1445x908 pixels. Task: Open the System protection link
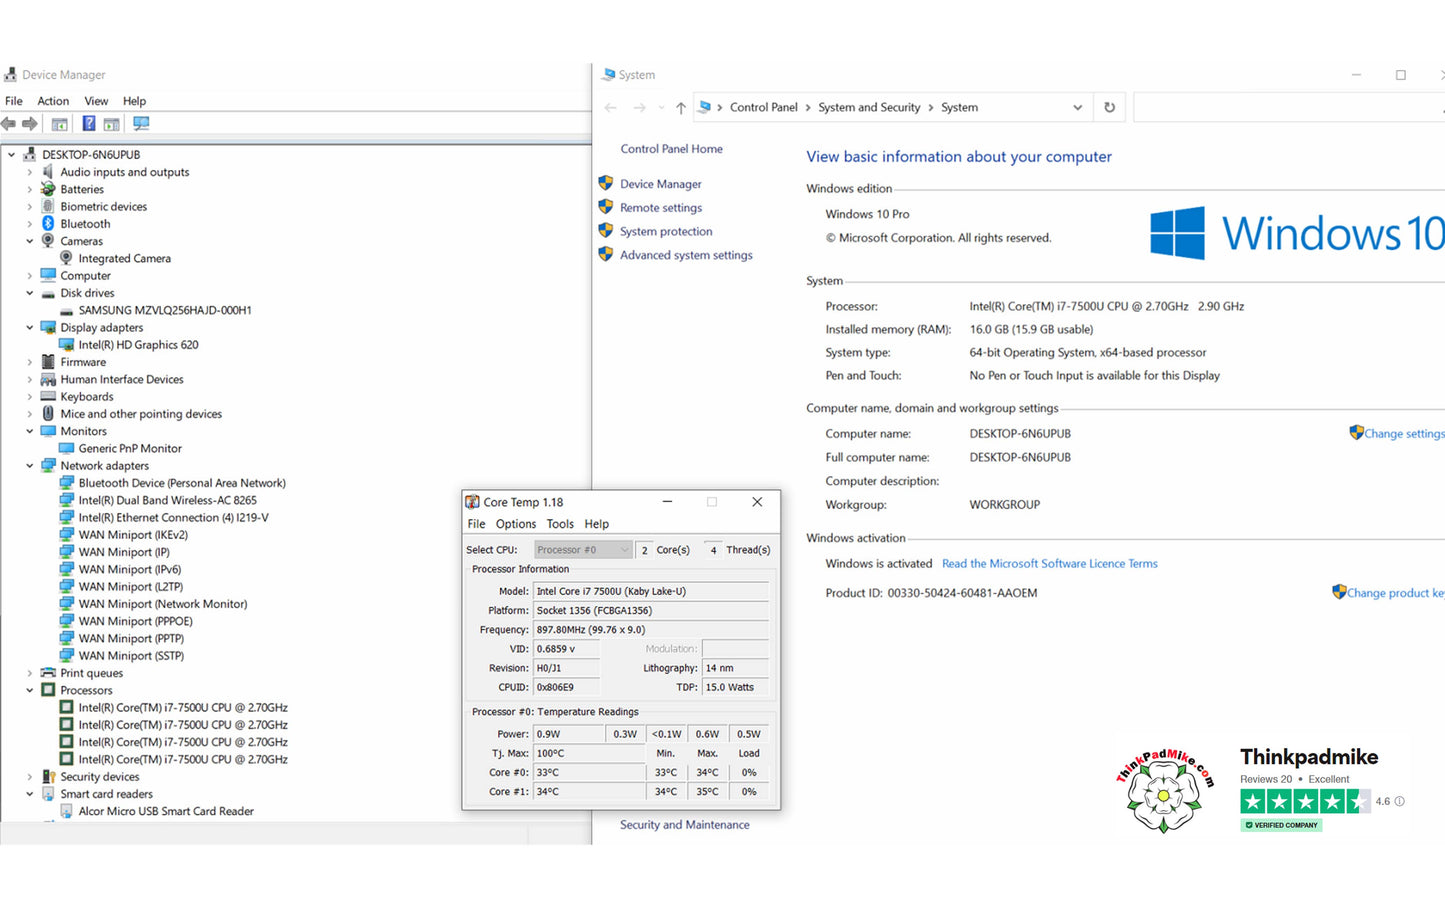click(x=666, y=231)
